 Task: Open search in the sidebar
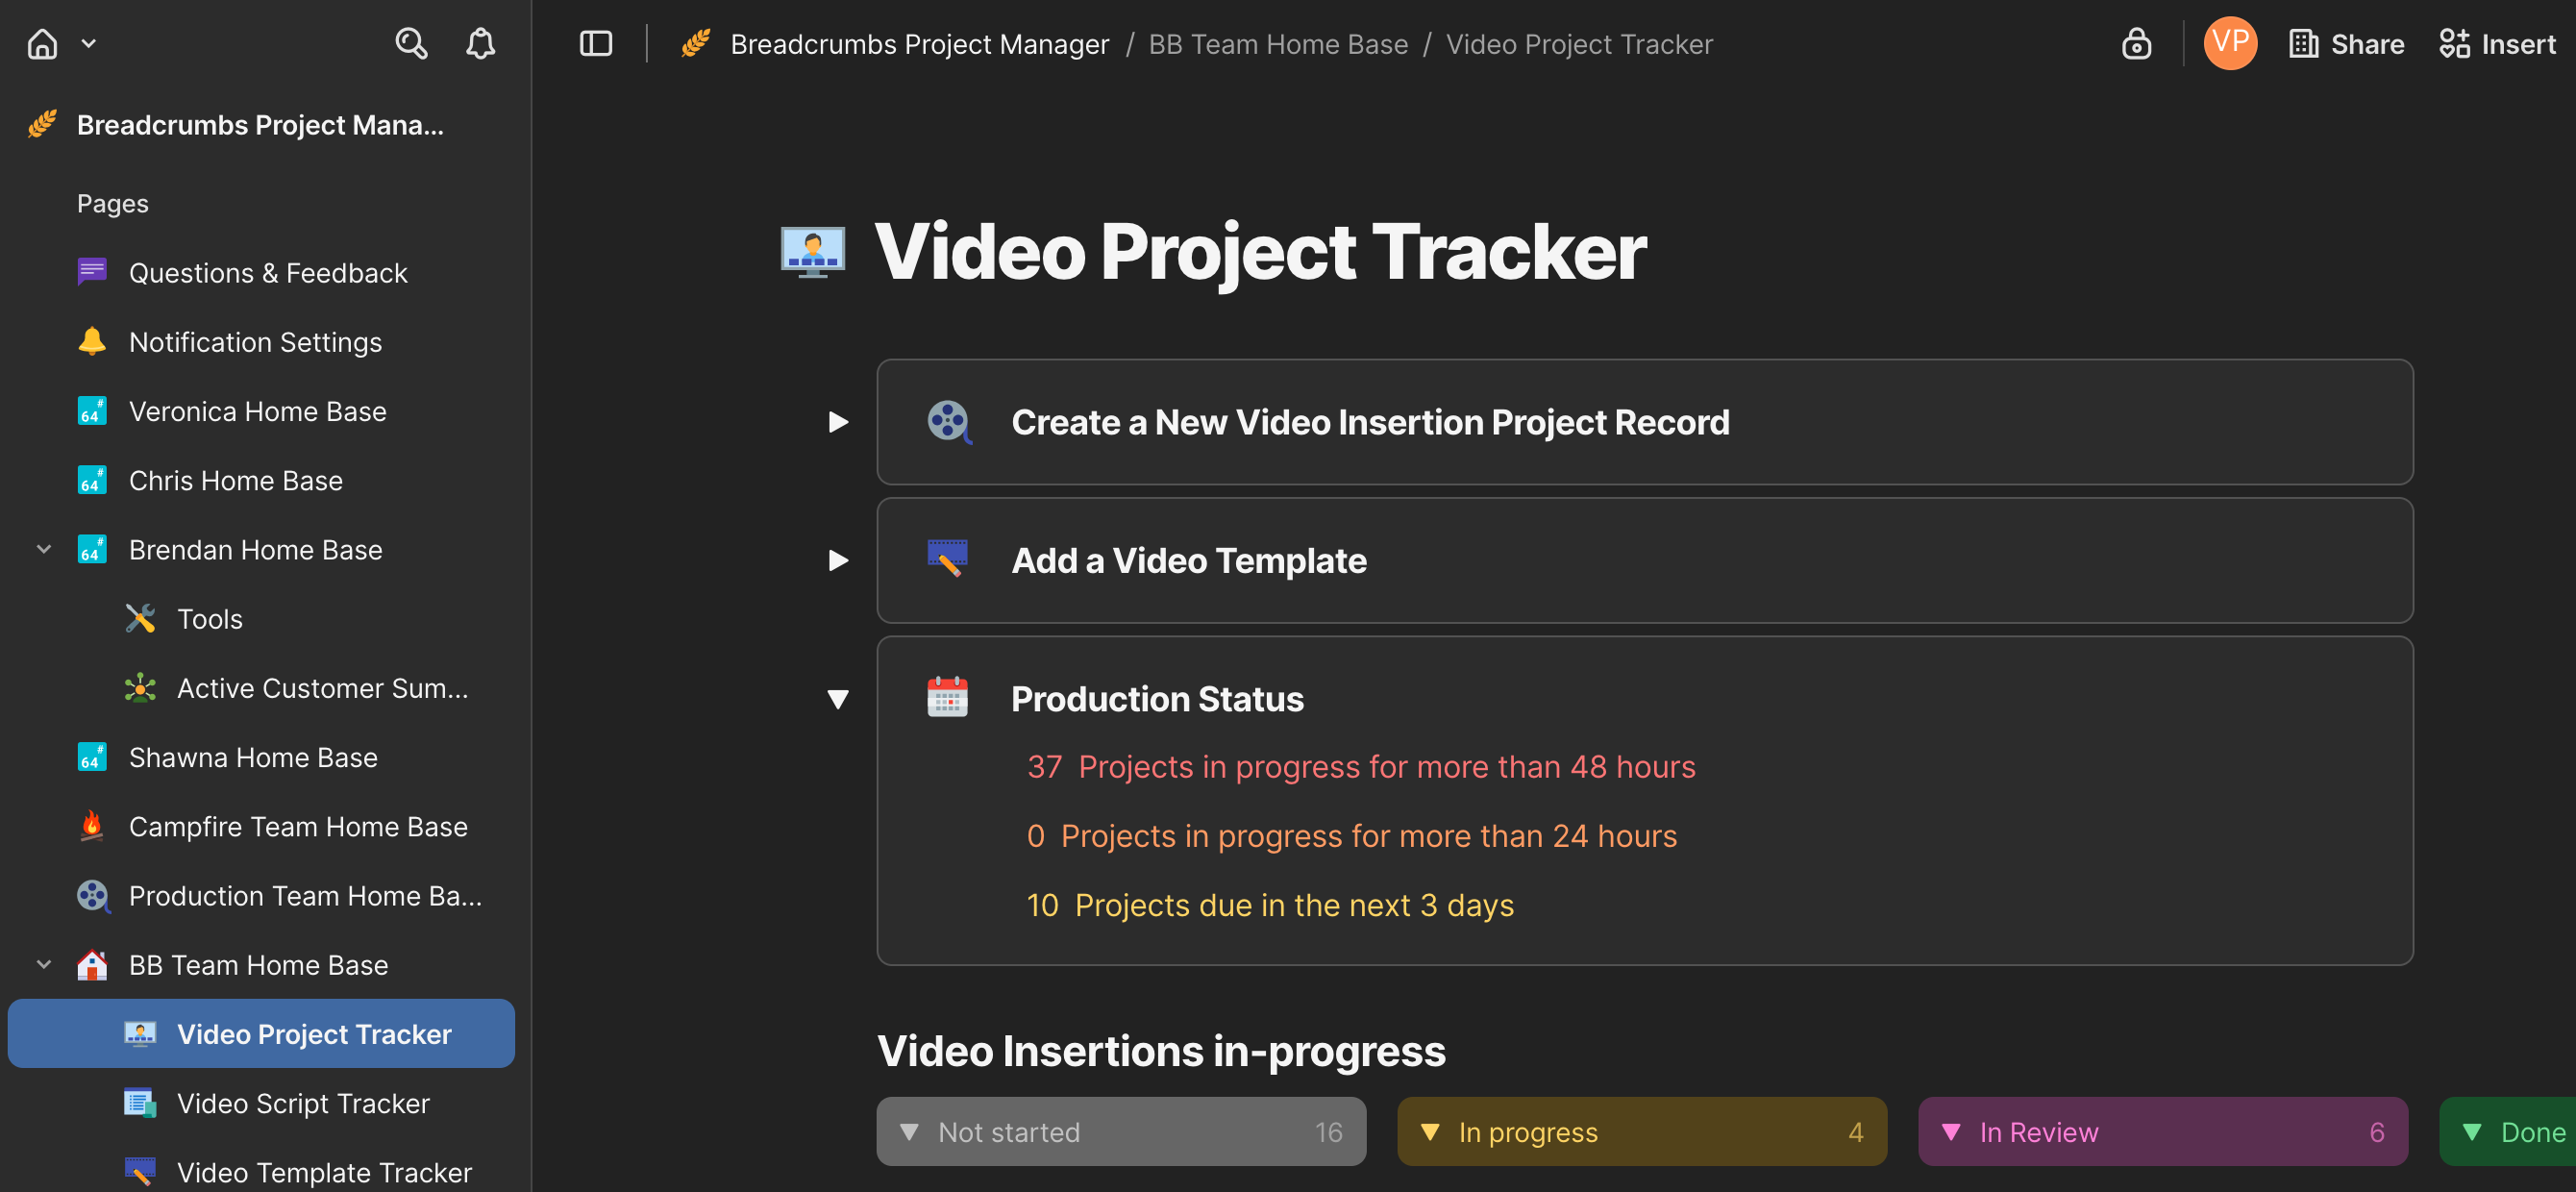click(411, 43)
